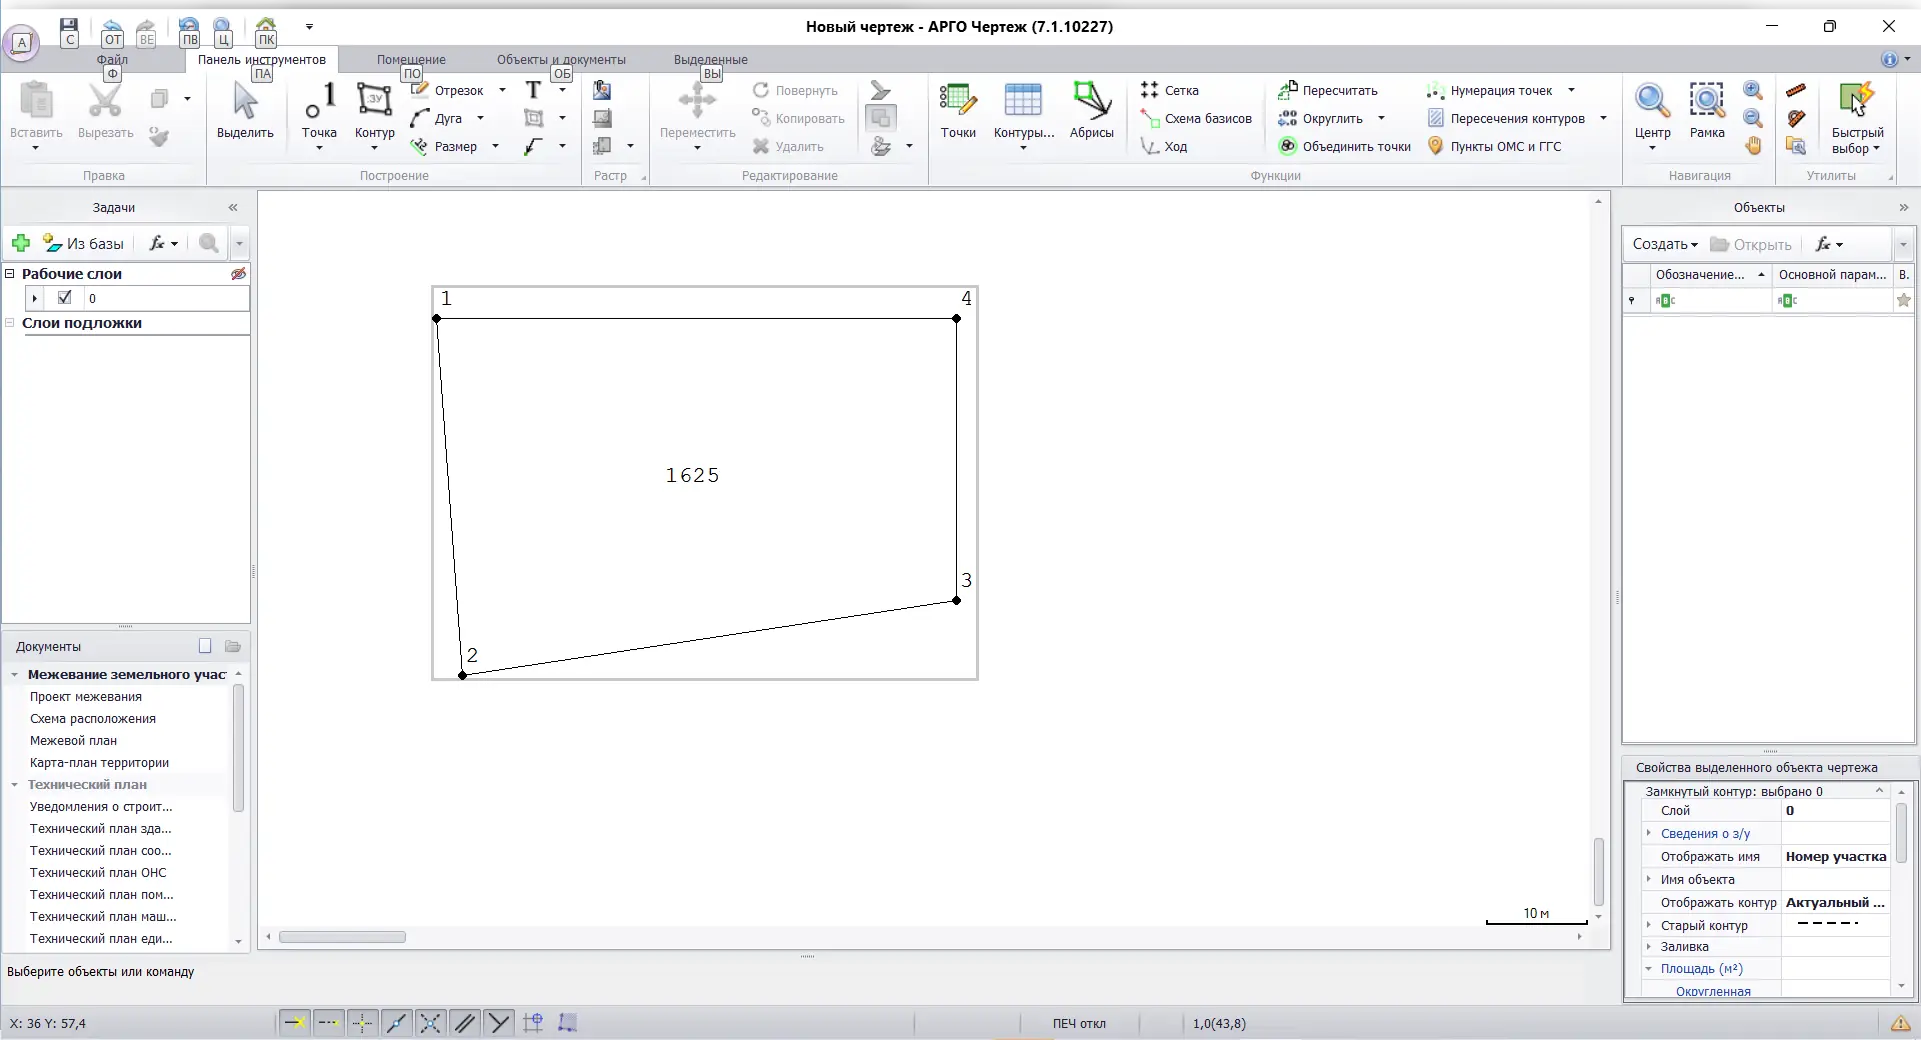1921x1040 pixels.
Task: Click the green plus add task icon
Action: coord(20,243)
